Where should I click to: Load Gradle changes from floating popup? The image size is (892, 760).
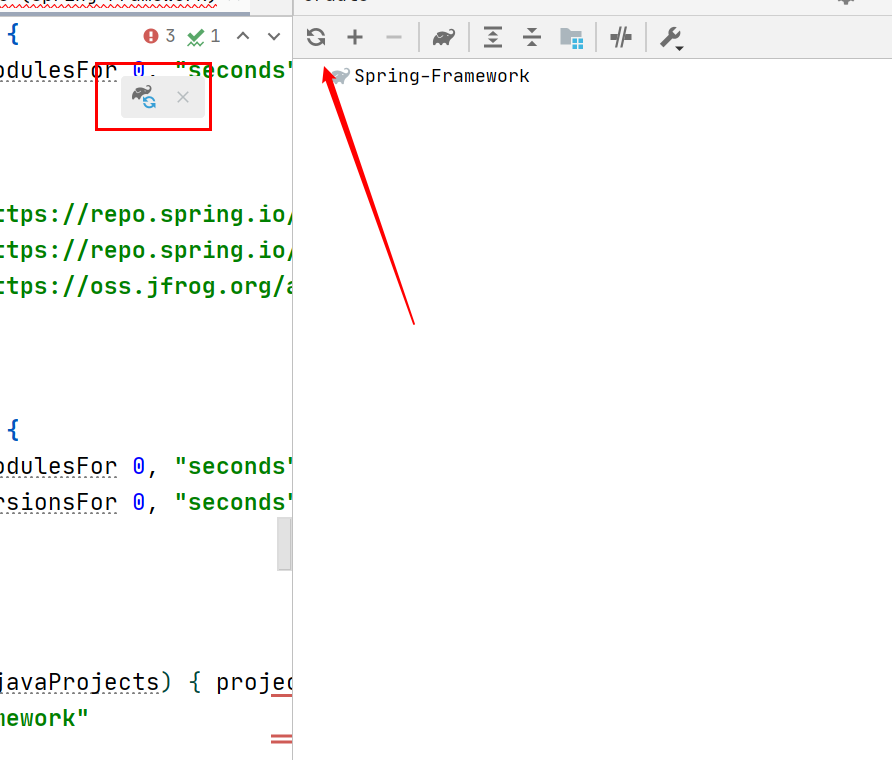(145, 97)
